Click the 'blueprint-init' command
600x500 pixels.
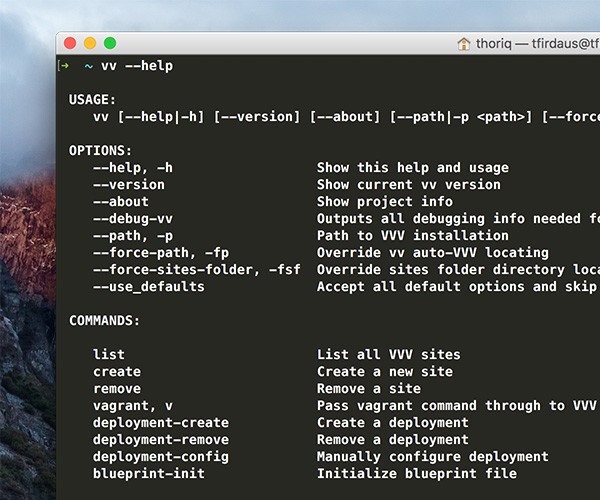point(149,474)
